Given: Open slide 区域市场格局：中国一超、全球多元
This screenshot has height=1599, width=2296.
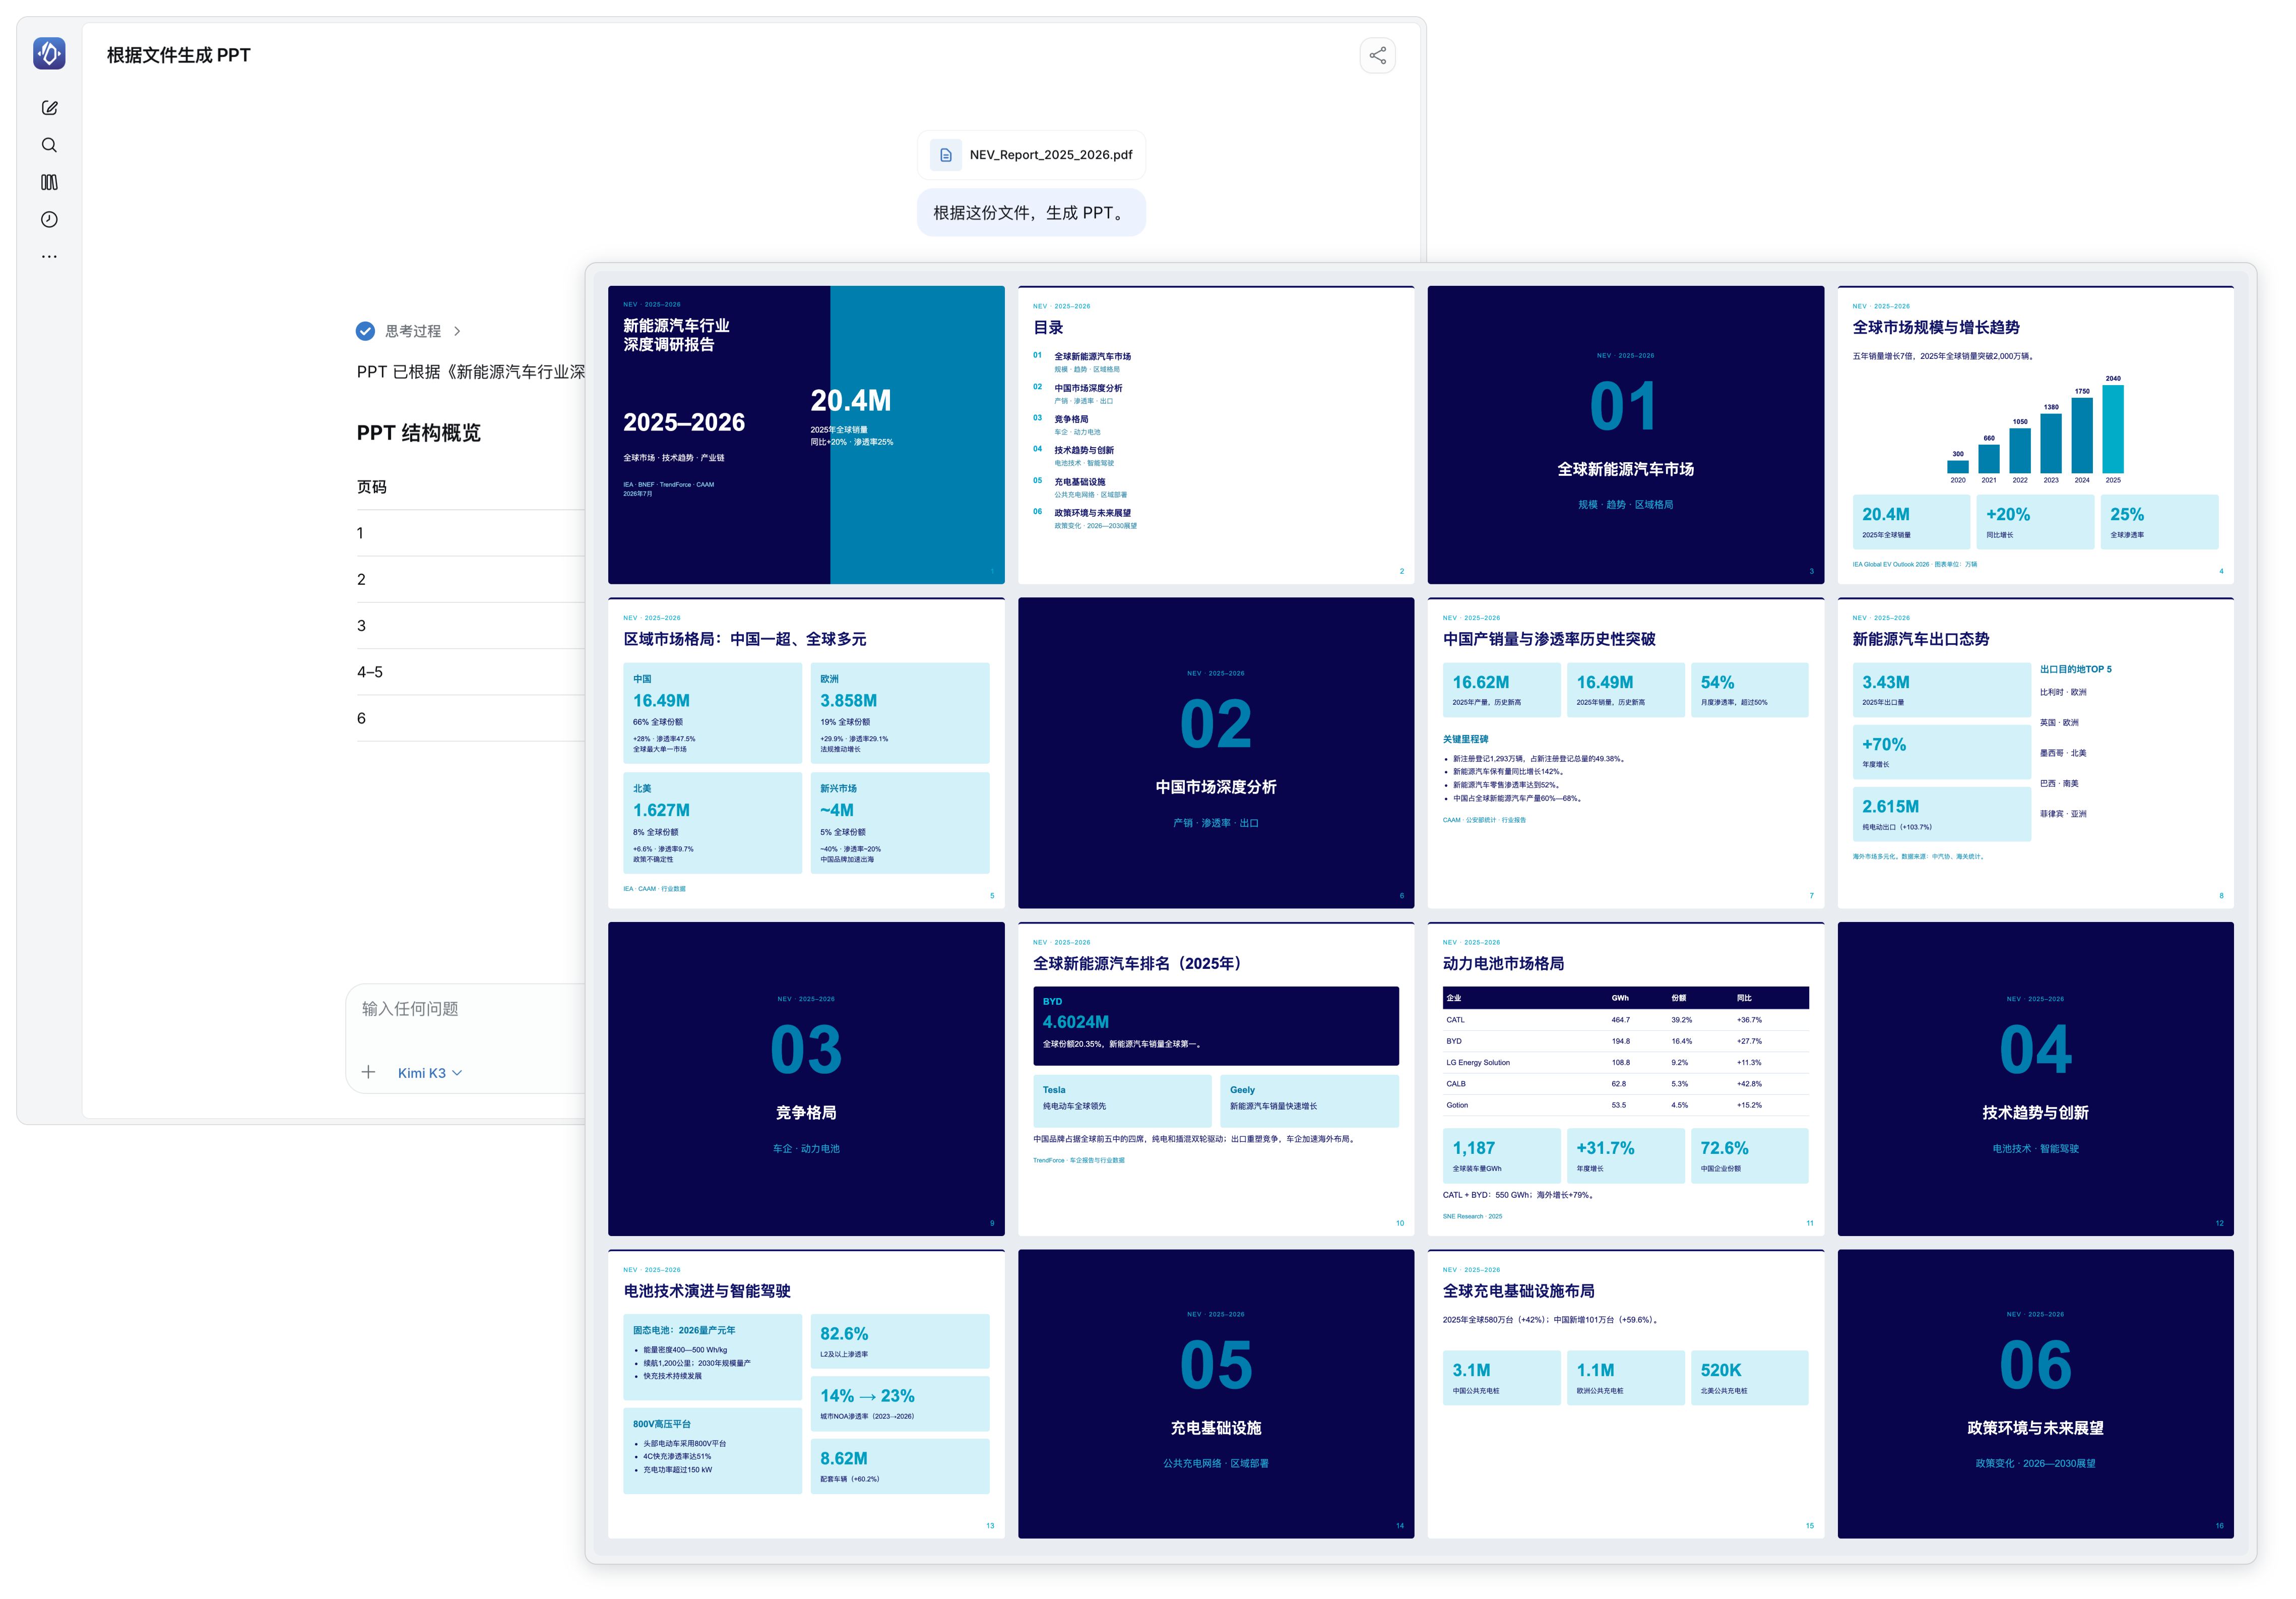Looking at the screenshot, I should tap(806, 752).
